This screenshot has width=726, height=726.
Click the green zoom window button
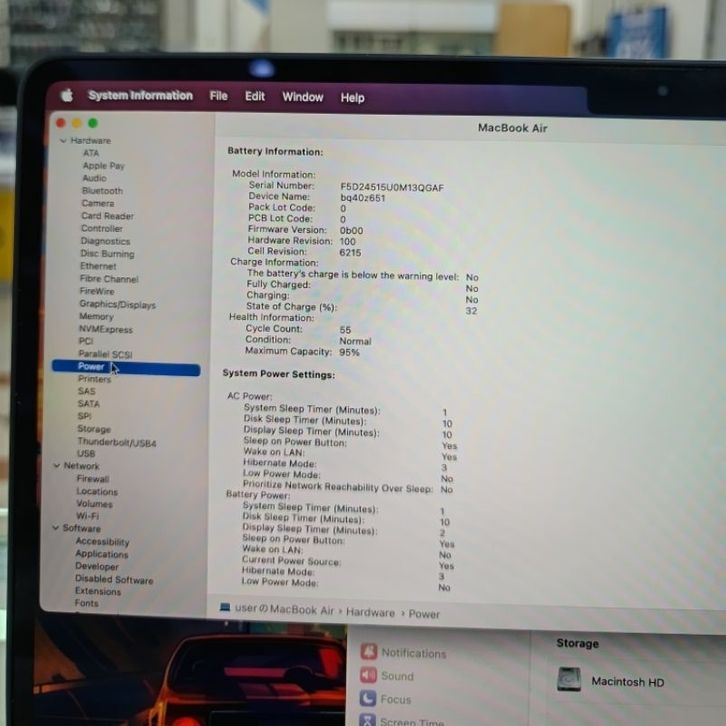pyautogui.click(x=93, y=123)
